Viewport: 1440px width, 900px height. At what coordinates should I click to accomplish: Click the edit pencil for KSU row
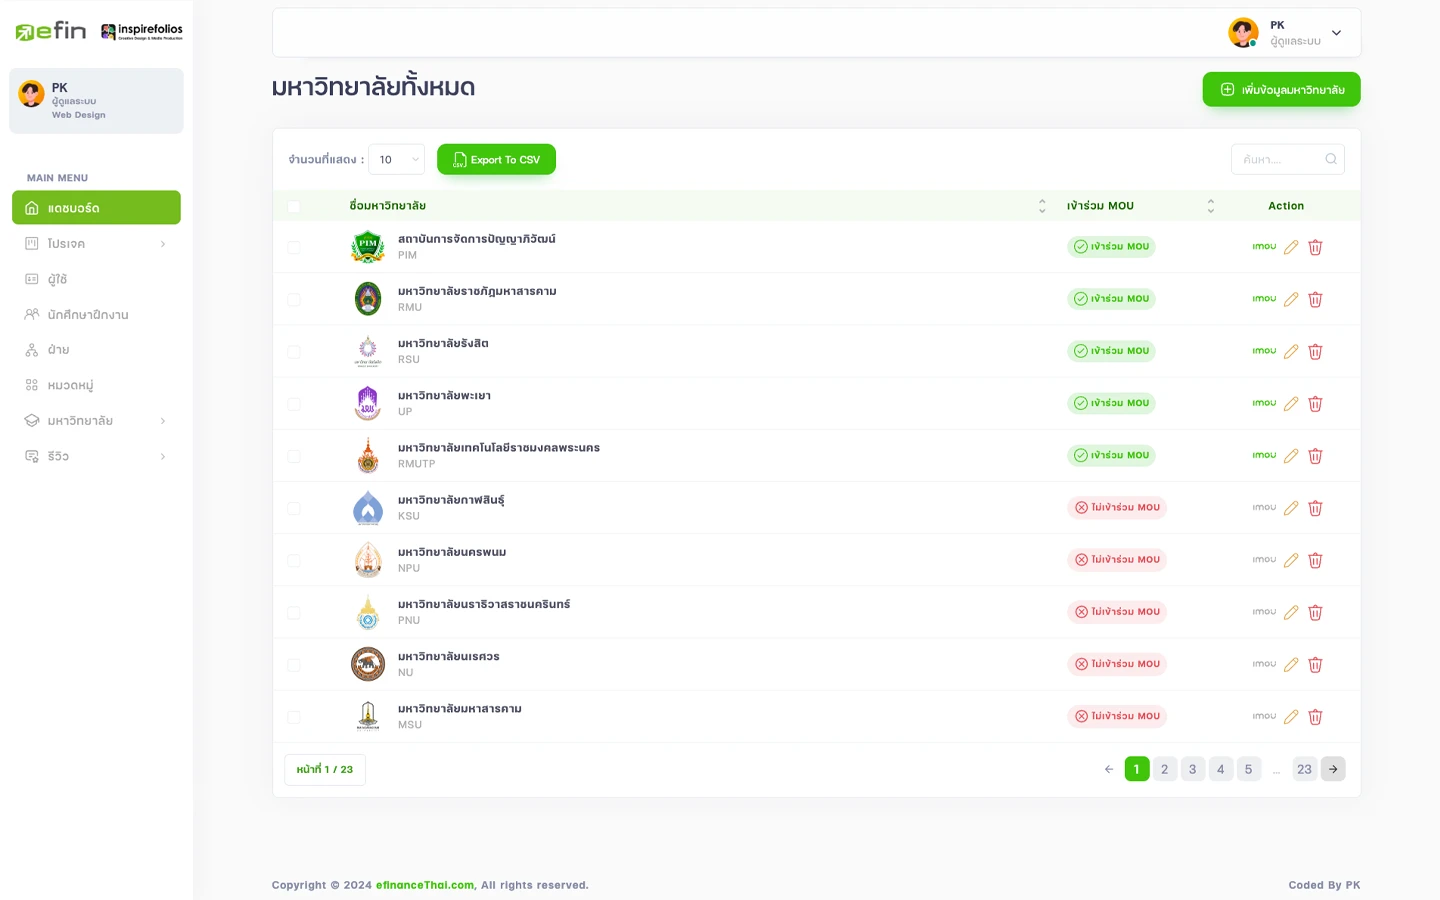(x=1291, y=508)
